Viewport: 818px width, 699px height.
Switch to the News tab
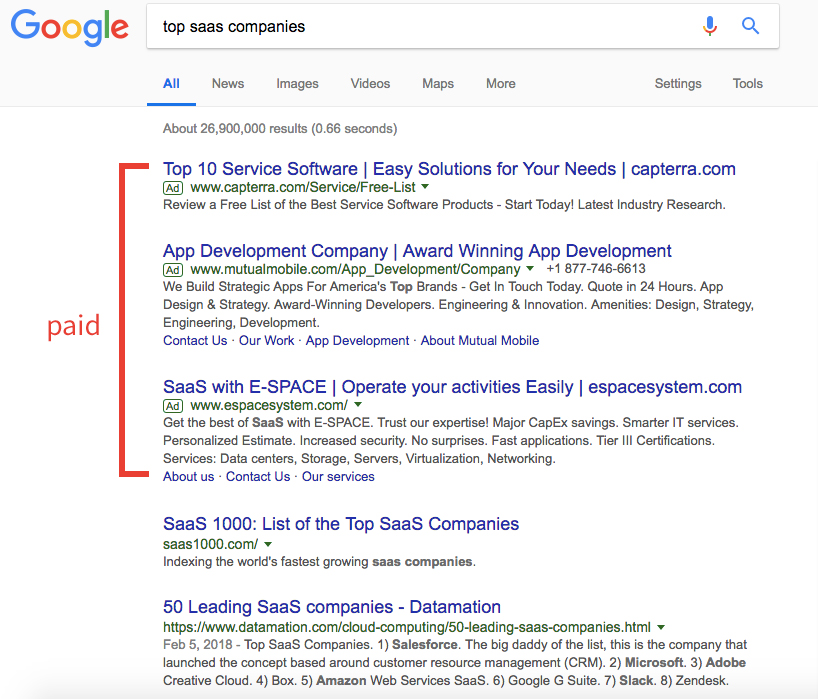[x=228, y=83]
